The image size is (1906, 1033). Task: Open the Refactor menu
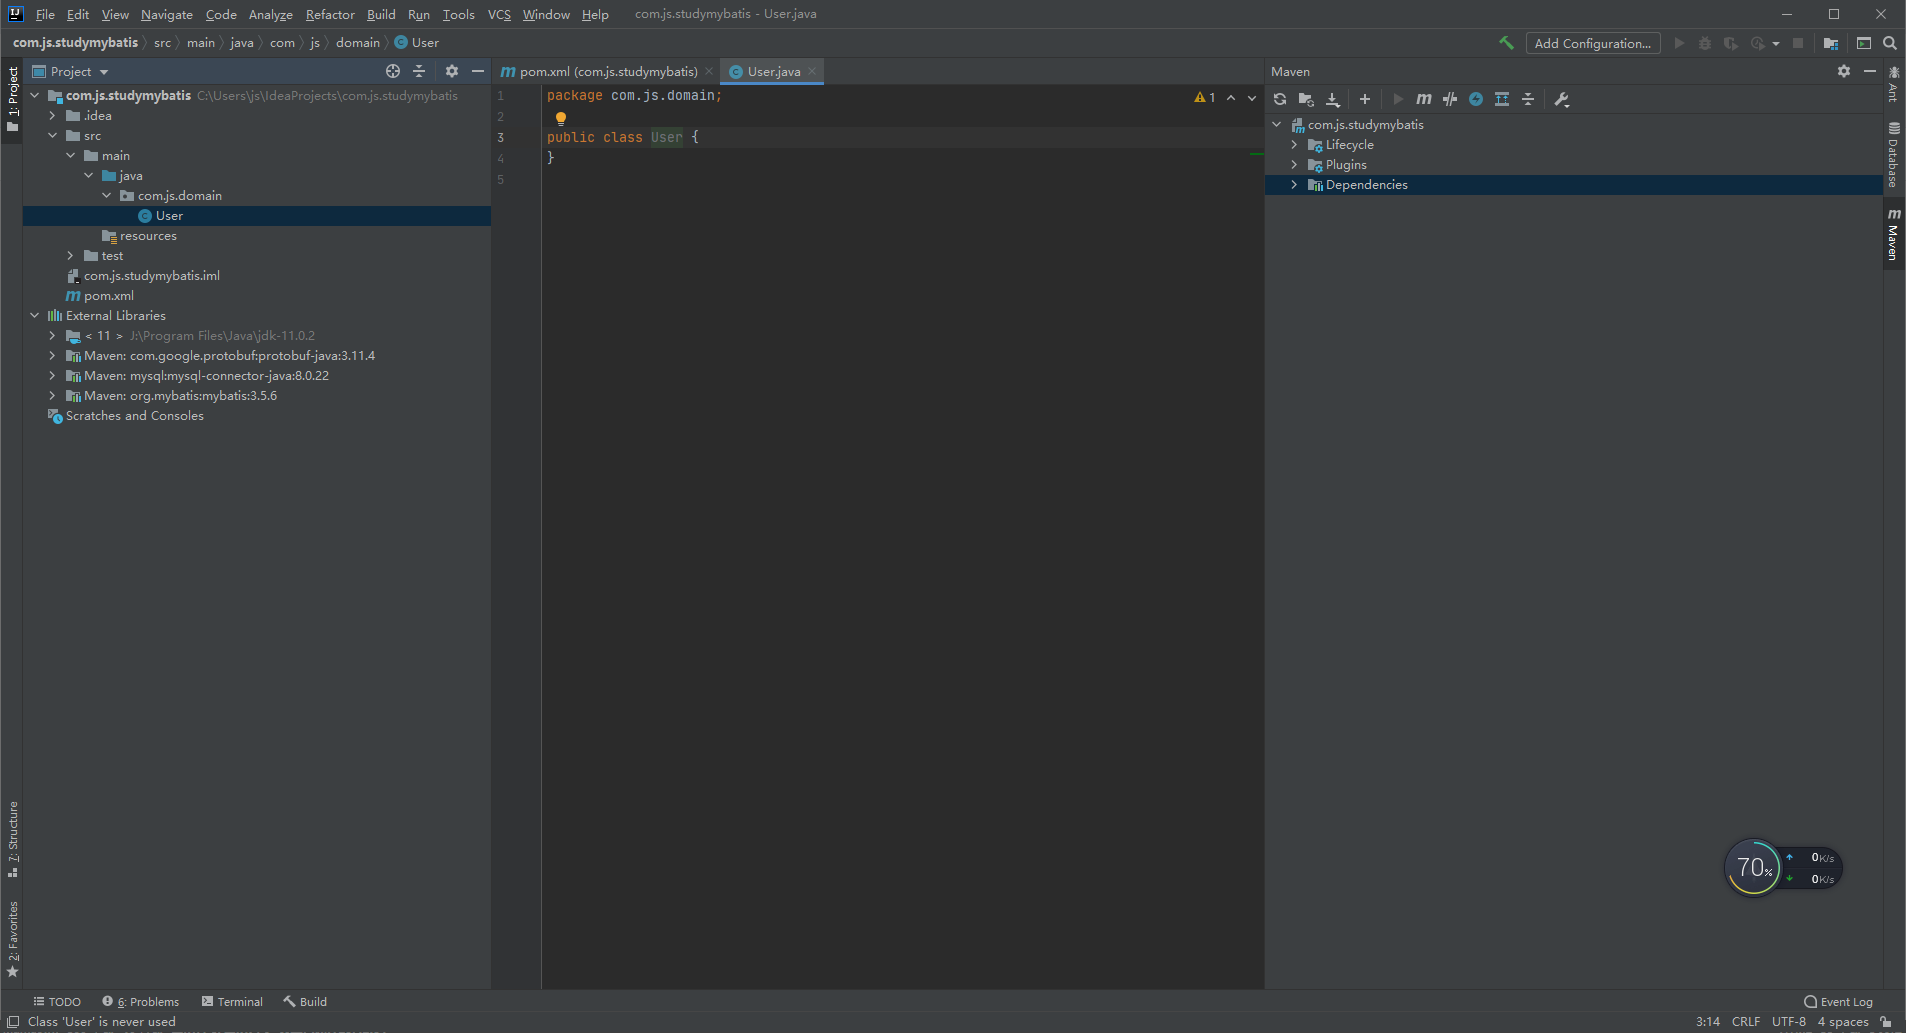coord(330,14)
